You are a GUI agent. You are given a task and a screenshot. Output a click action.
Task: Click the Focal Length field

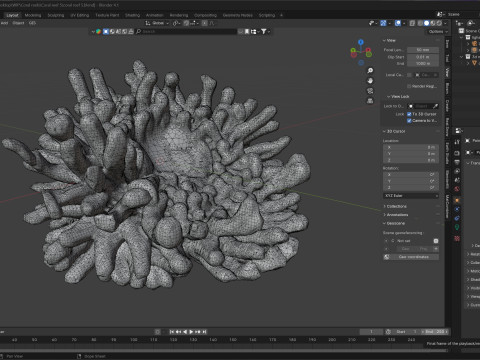(x=423, y=50)
